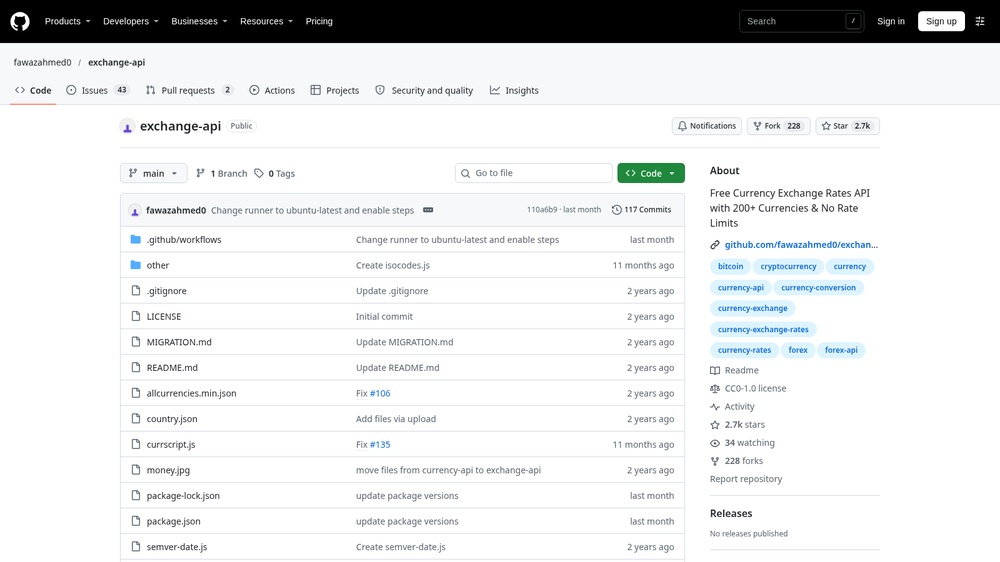Image resolution: width=1000 pixels, height=562 pixels.
Task: Switch to the Pull requests tab
Action: tap(189, 91)
